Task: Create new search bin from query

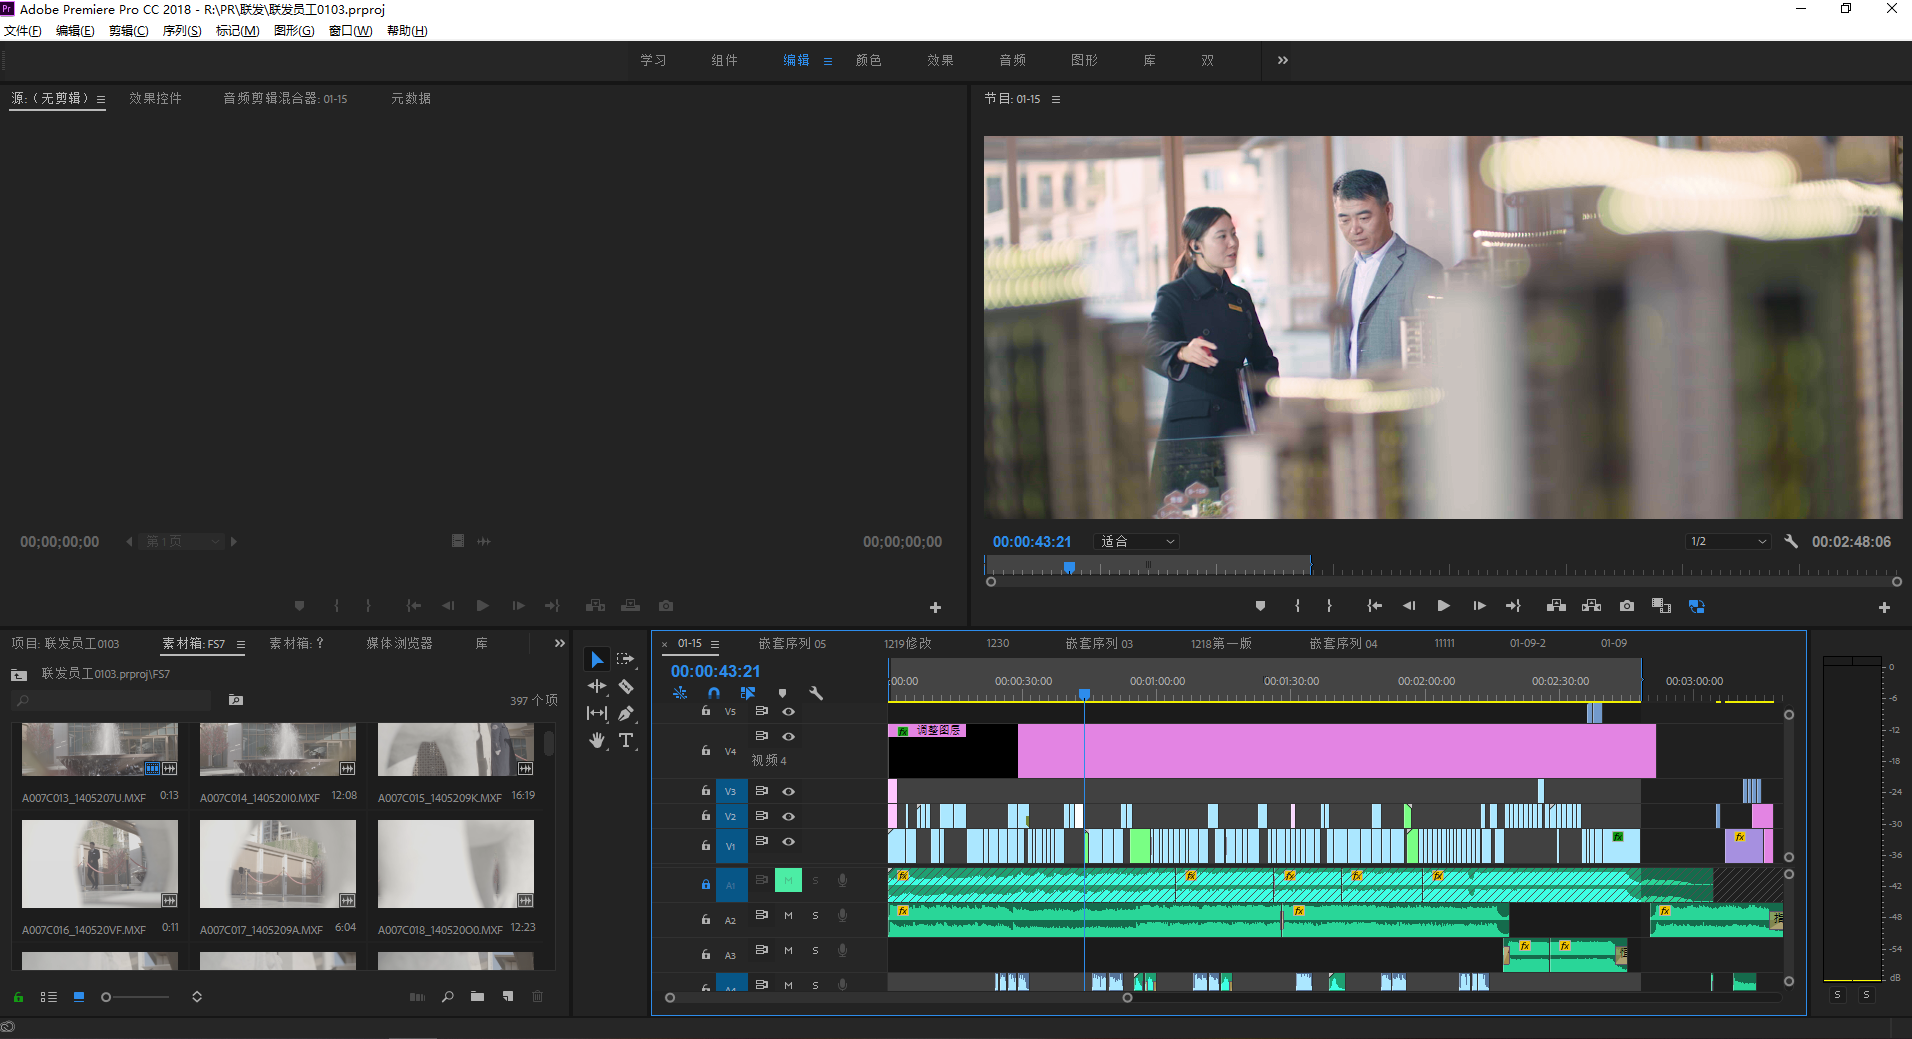Action: point(236,700)
